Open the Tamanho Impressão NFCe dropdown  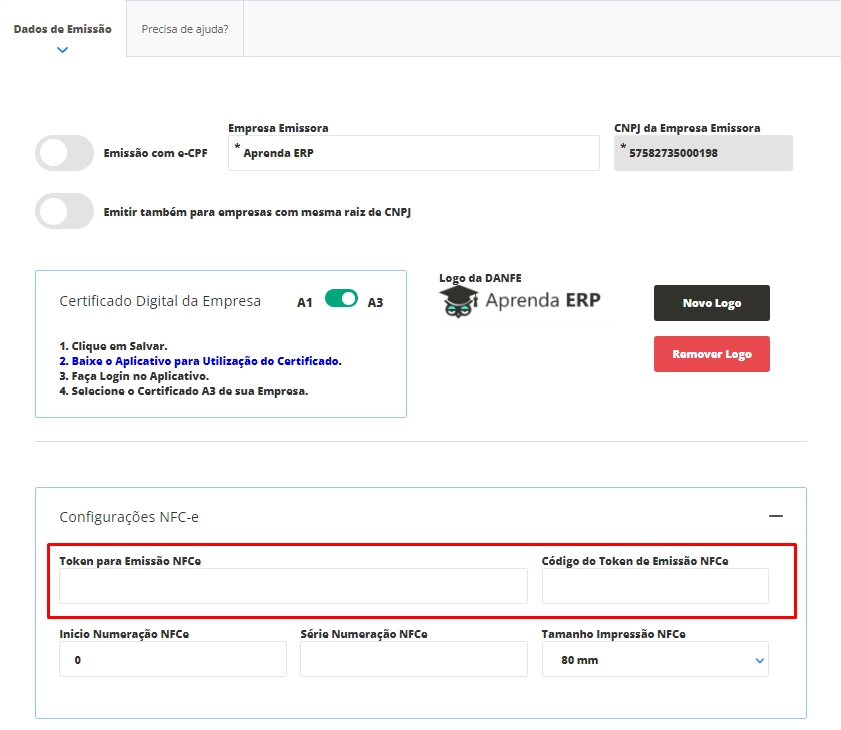pyautogui.click(x=655, y=660)
